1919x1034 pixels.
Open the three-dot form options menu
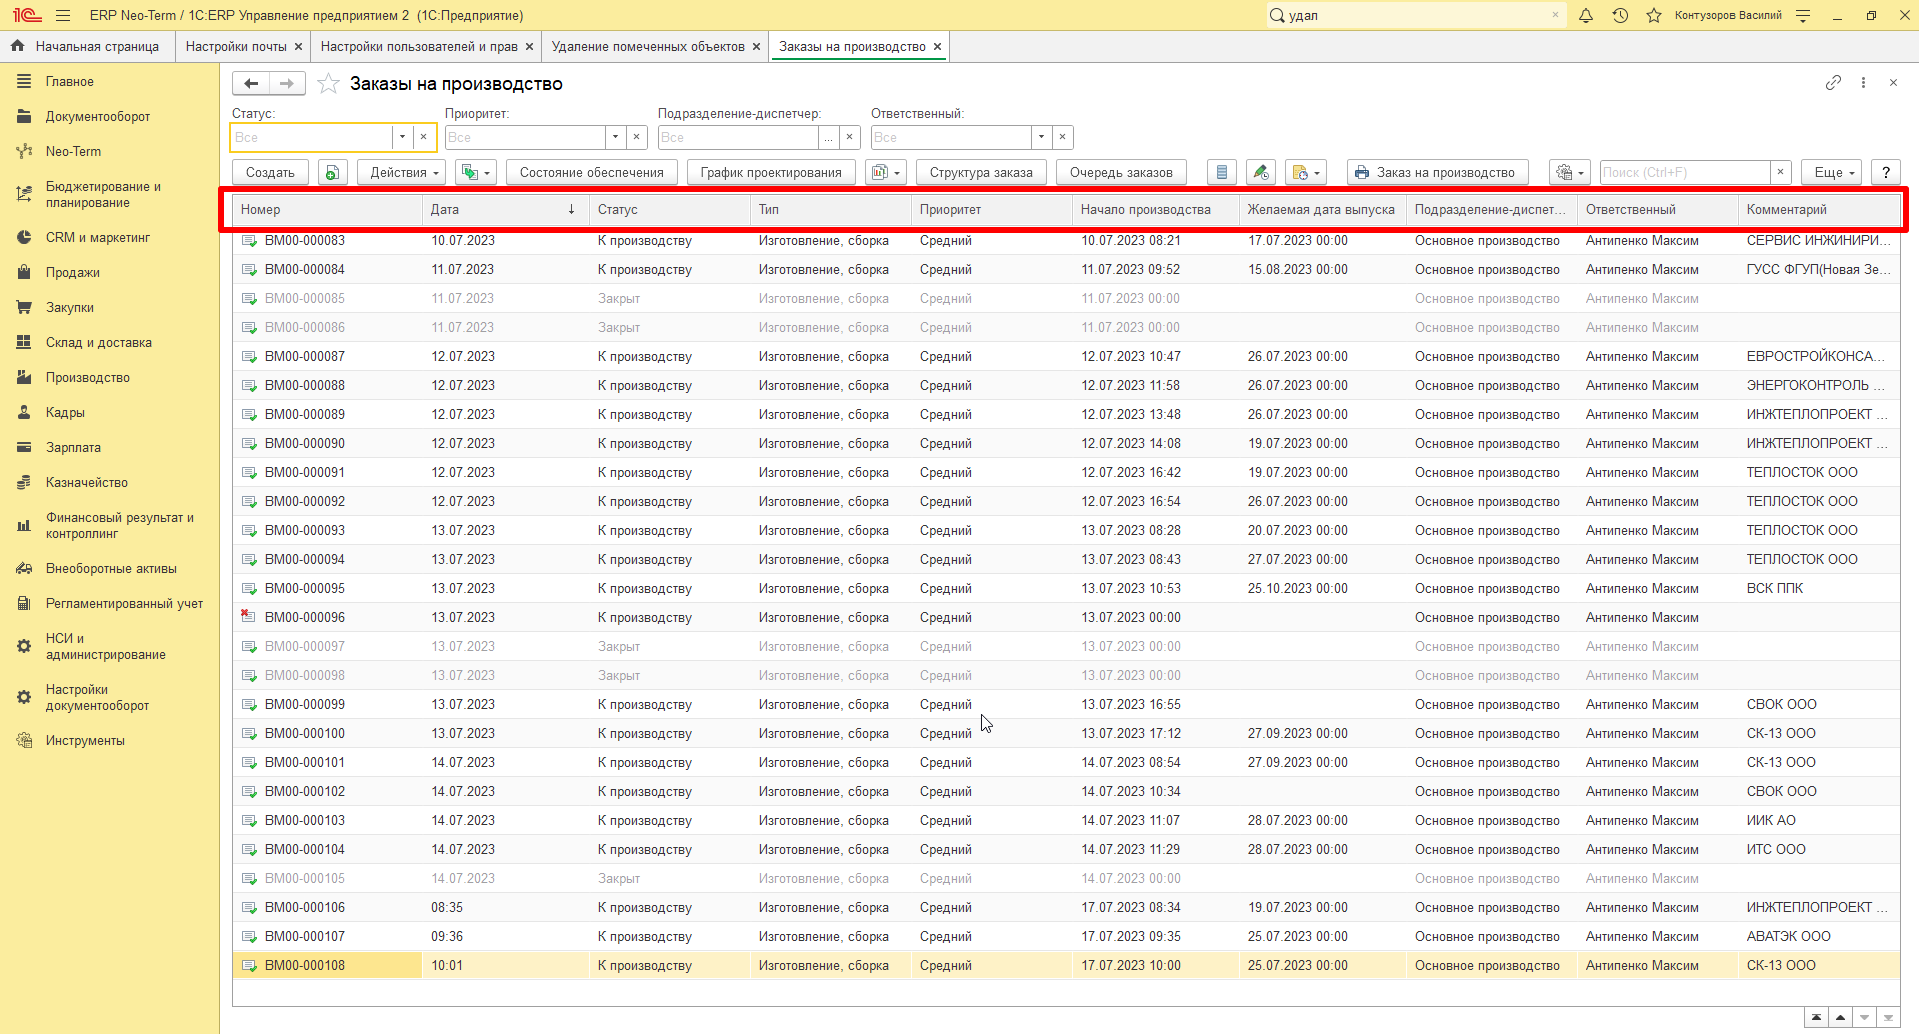pos(1863,83)
